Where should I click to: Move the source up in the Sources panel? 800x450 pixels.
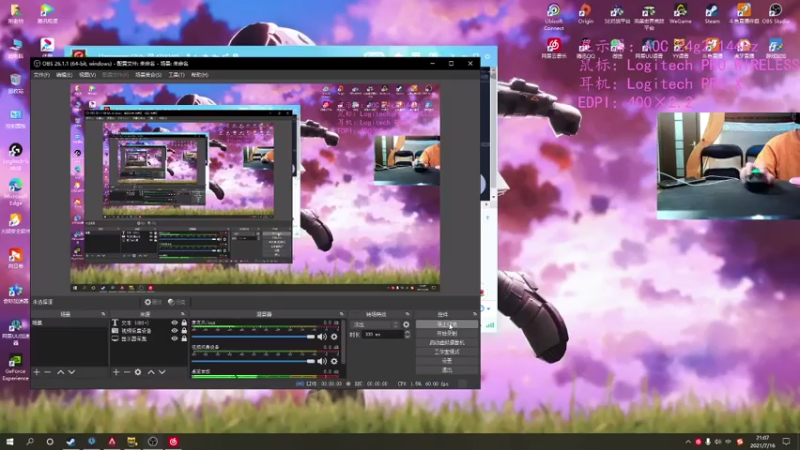pyautogui.click(x=151, y=372)
